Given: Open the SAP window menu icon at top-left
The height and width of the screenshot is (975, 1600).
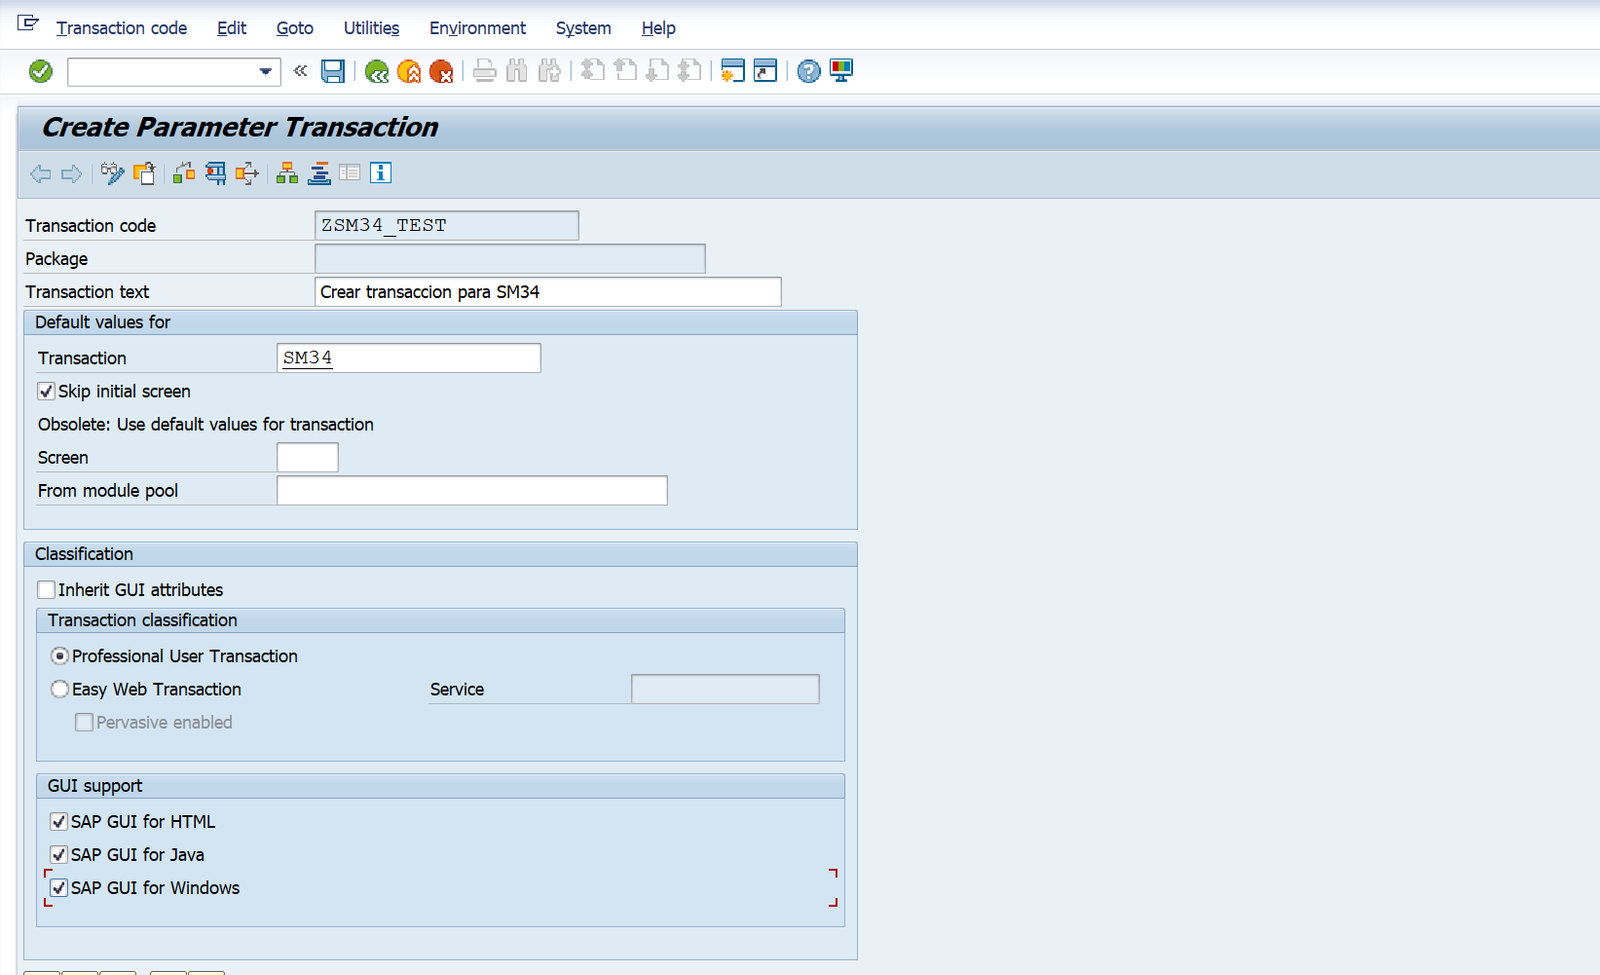Looking at the screenshot, I should point(28,23).
